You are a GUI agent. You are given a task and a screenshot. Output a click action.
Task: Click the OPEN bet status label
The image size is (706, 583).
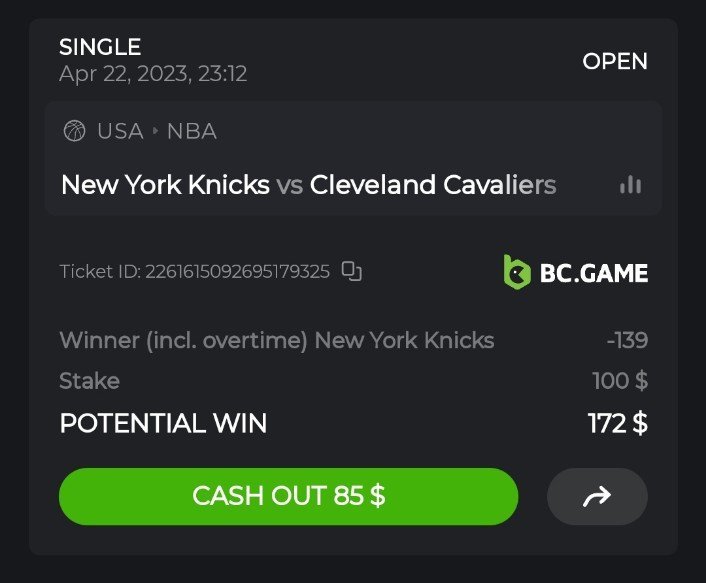[615, 61]
